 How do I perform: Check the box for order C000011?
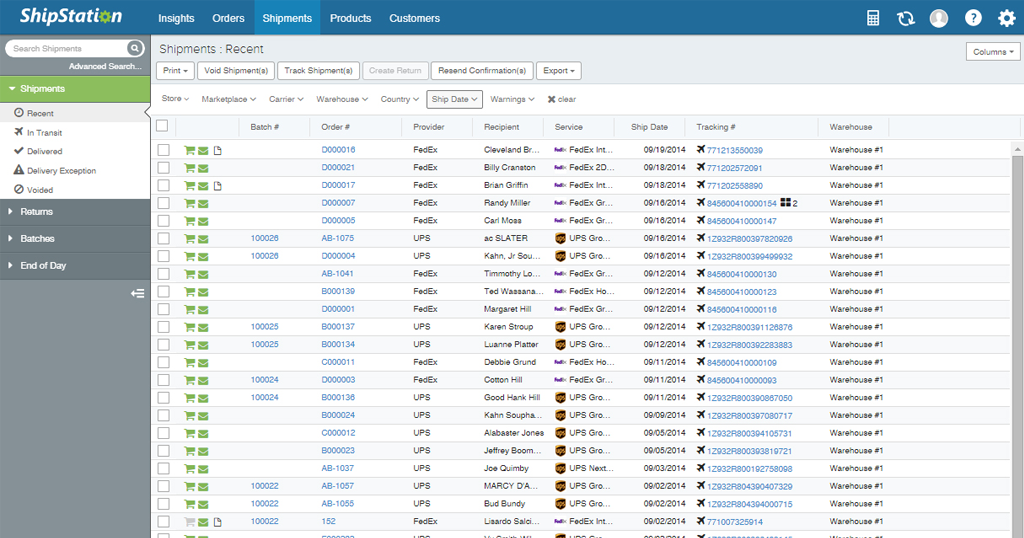pos(163,362)
